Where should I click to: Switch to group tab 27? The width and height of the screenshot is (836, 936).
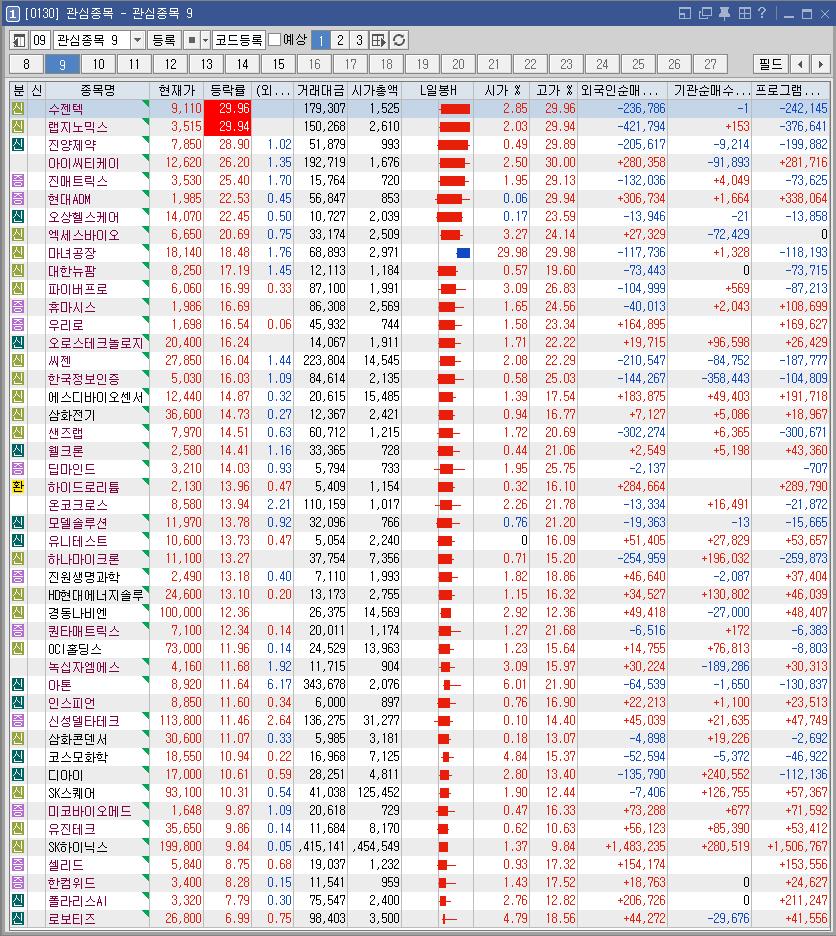(710, 64)
